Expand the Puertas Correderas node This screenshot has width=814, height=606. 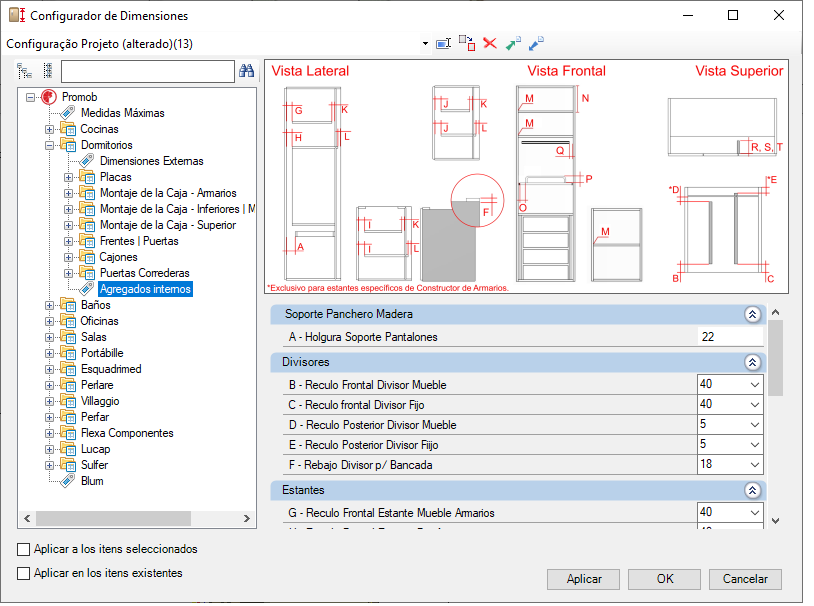[68, 273]
